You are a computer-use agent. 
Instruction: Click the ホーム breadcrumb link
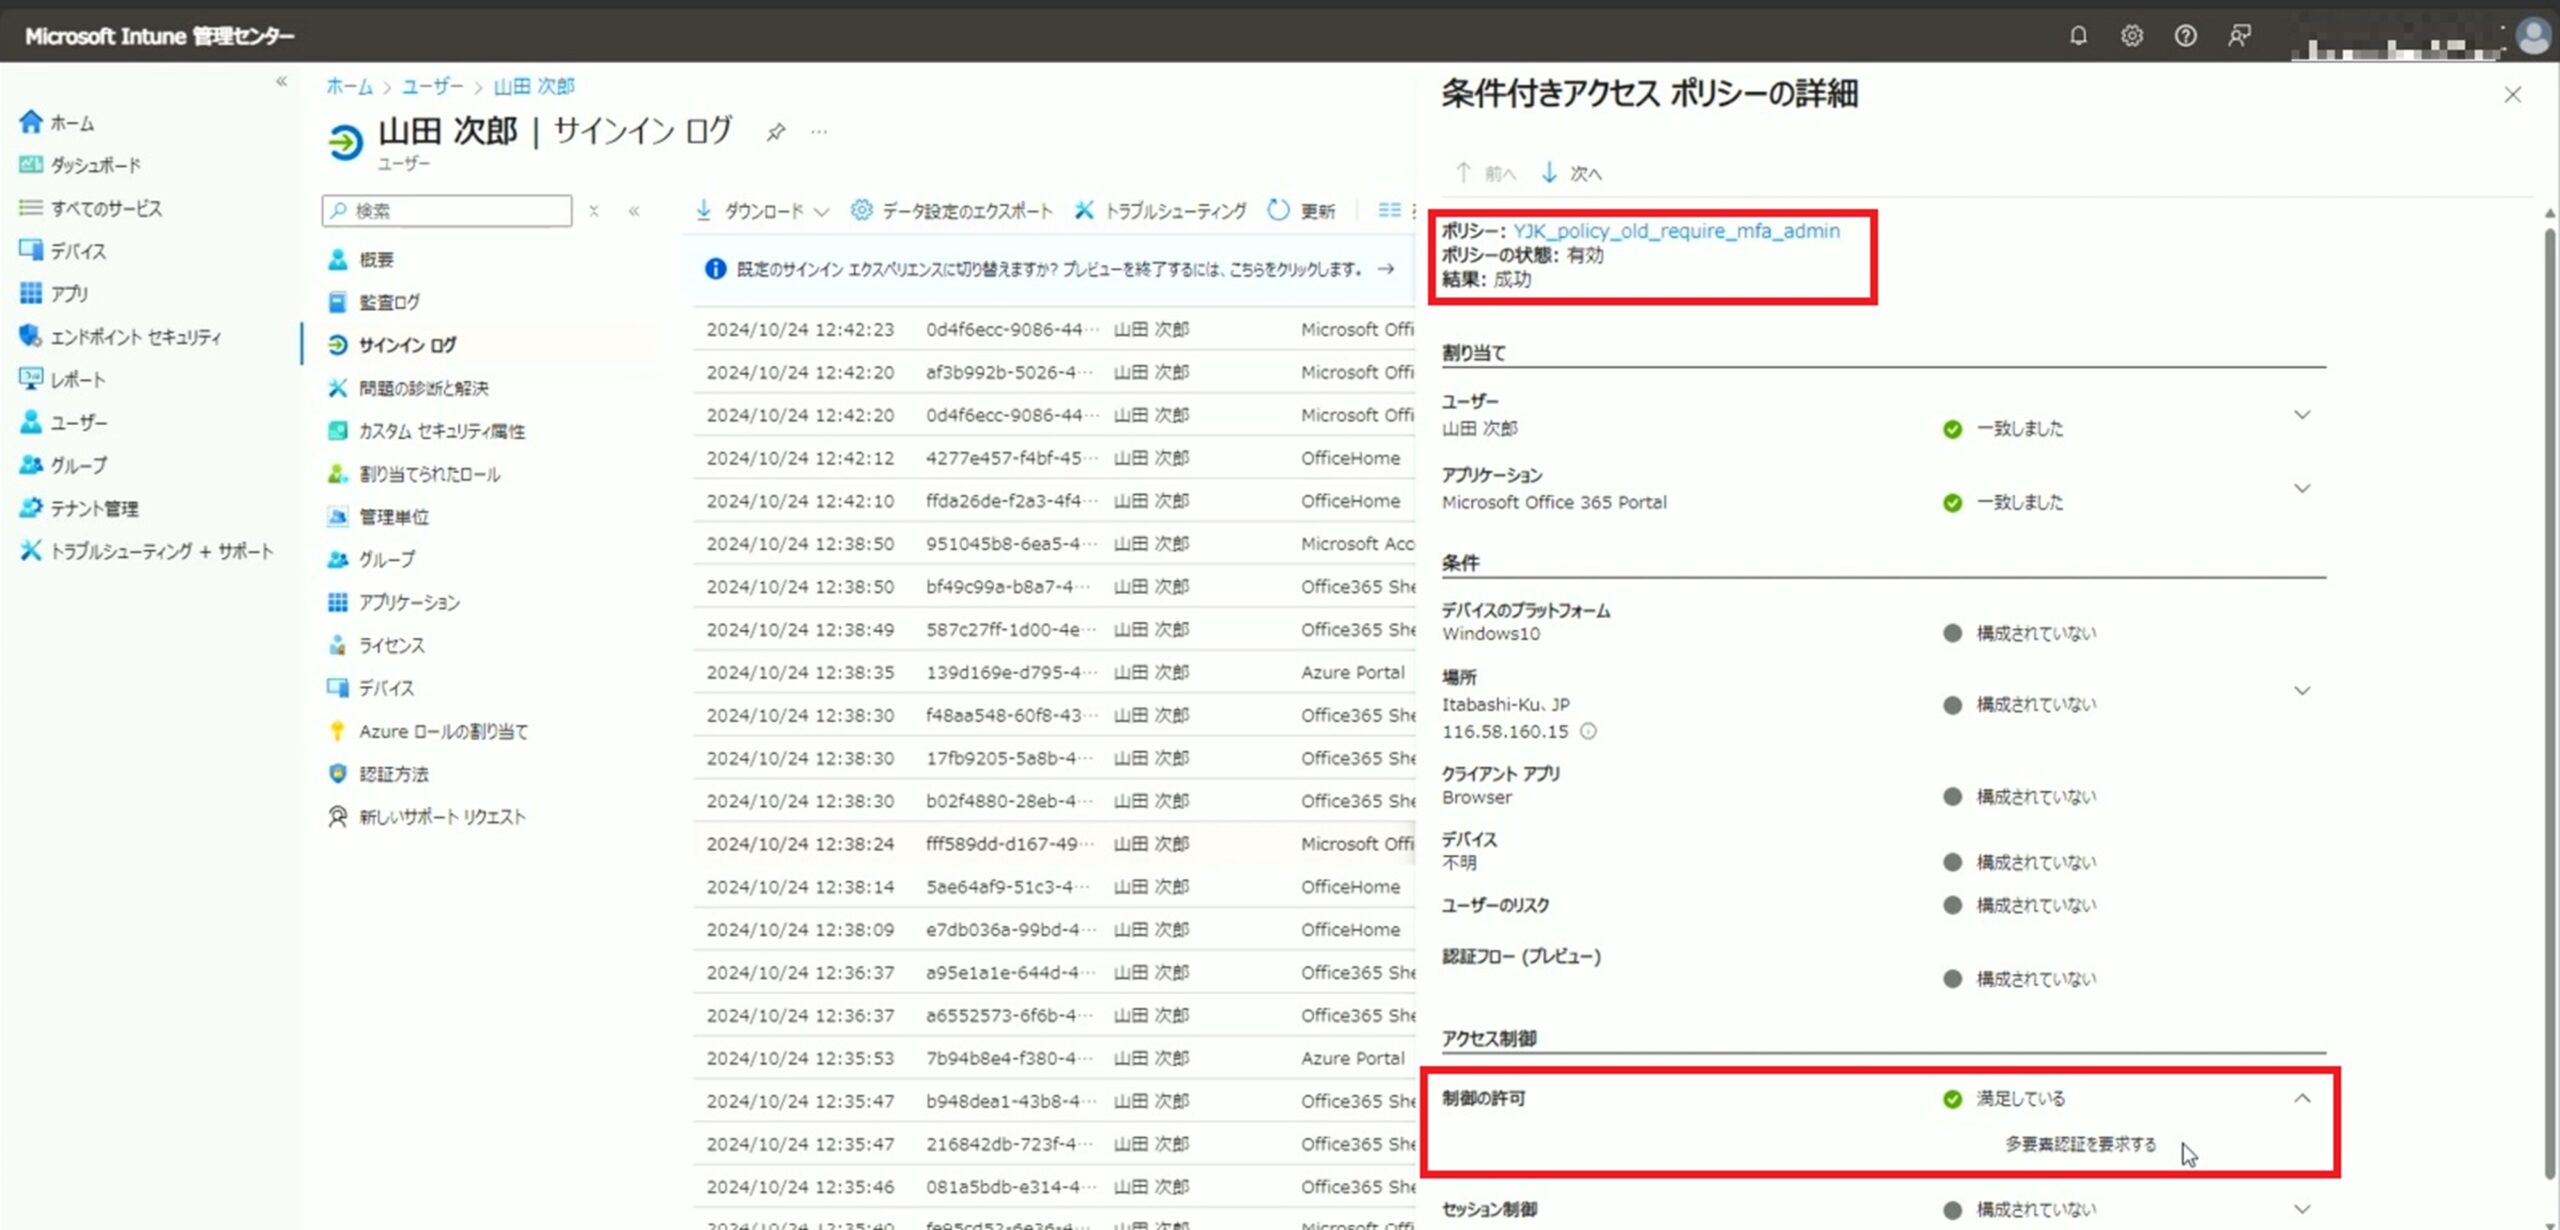coord(349,87)
